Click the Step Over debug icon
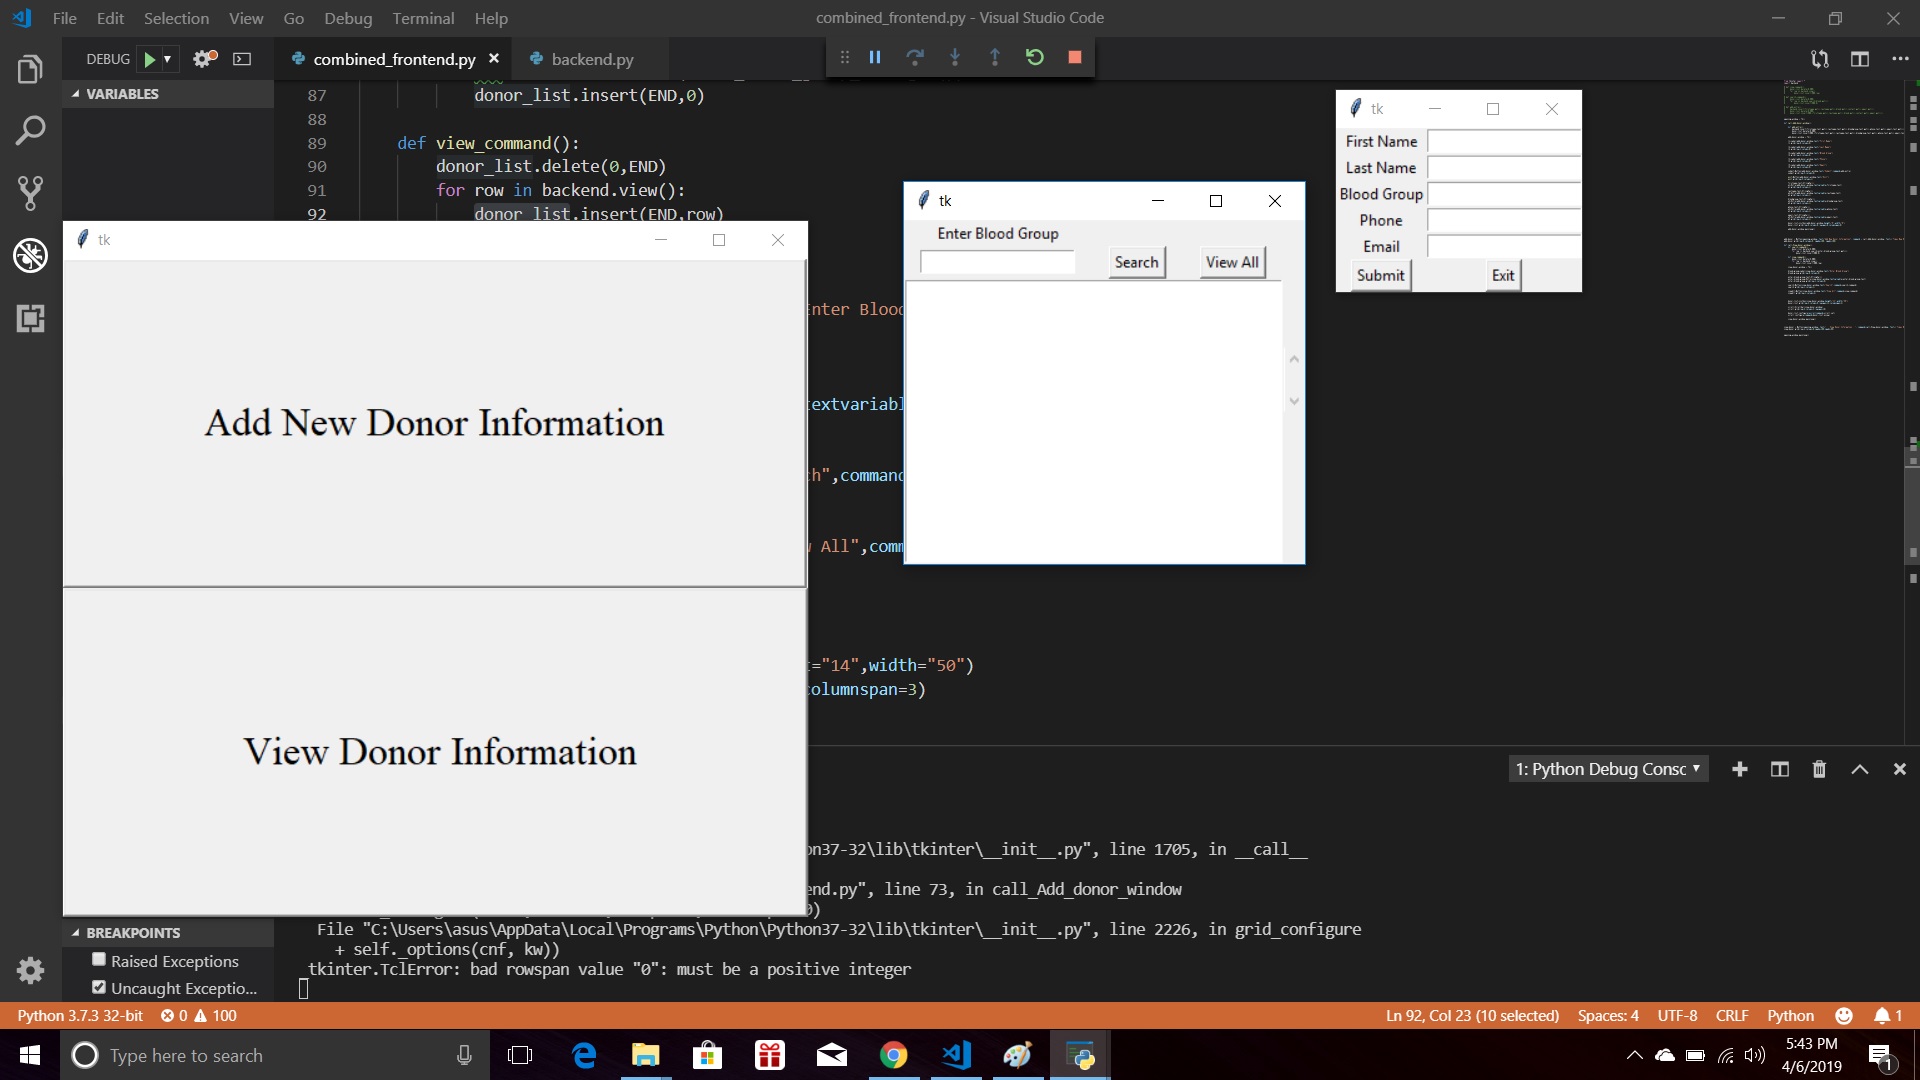 pos(914,58)
